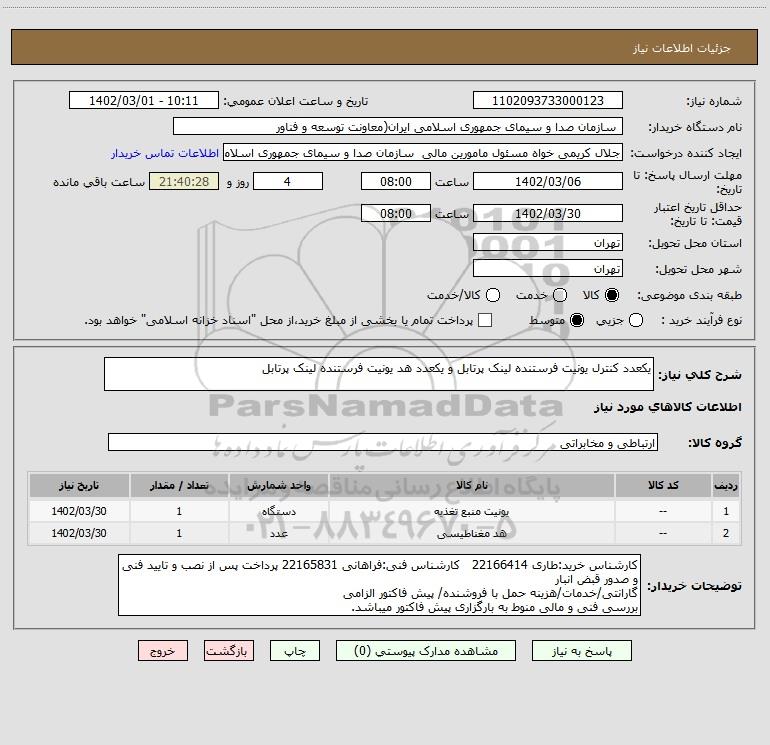Click the announcement date field 1402/03/01 - 10:11
Image resolution: width=770 pixels, height=745 pixels.
point(144,100)
